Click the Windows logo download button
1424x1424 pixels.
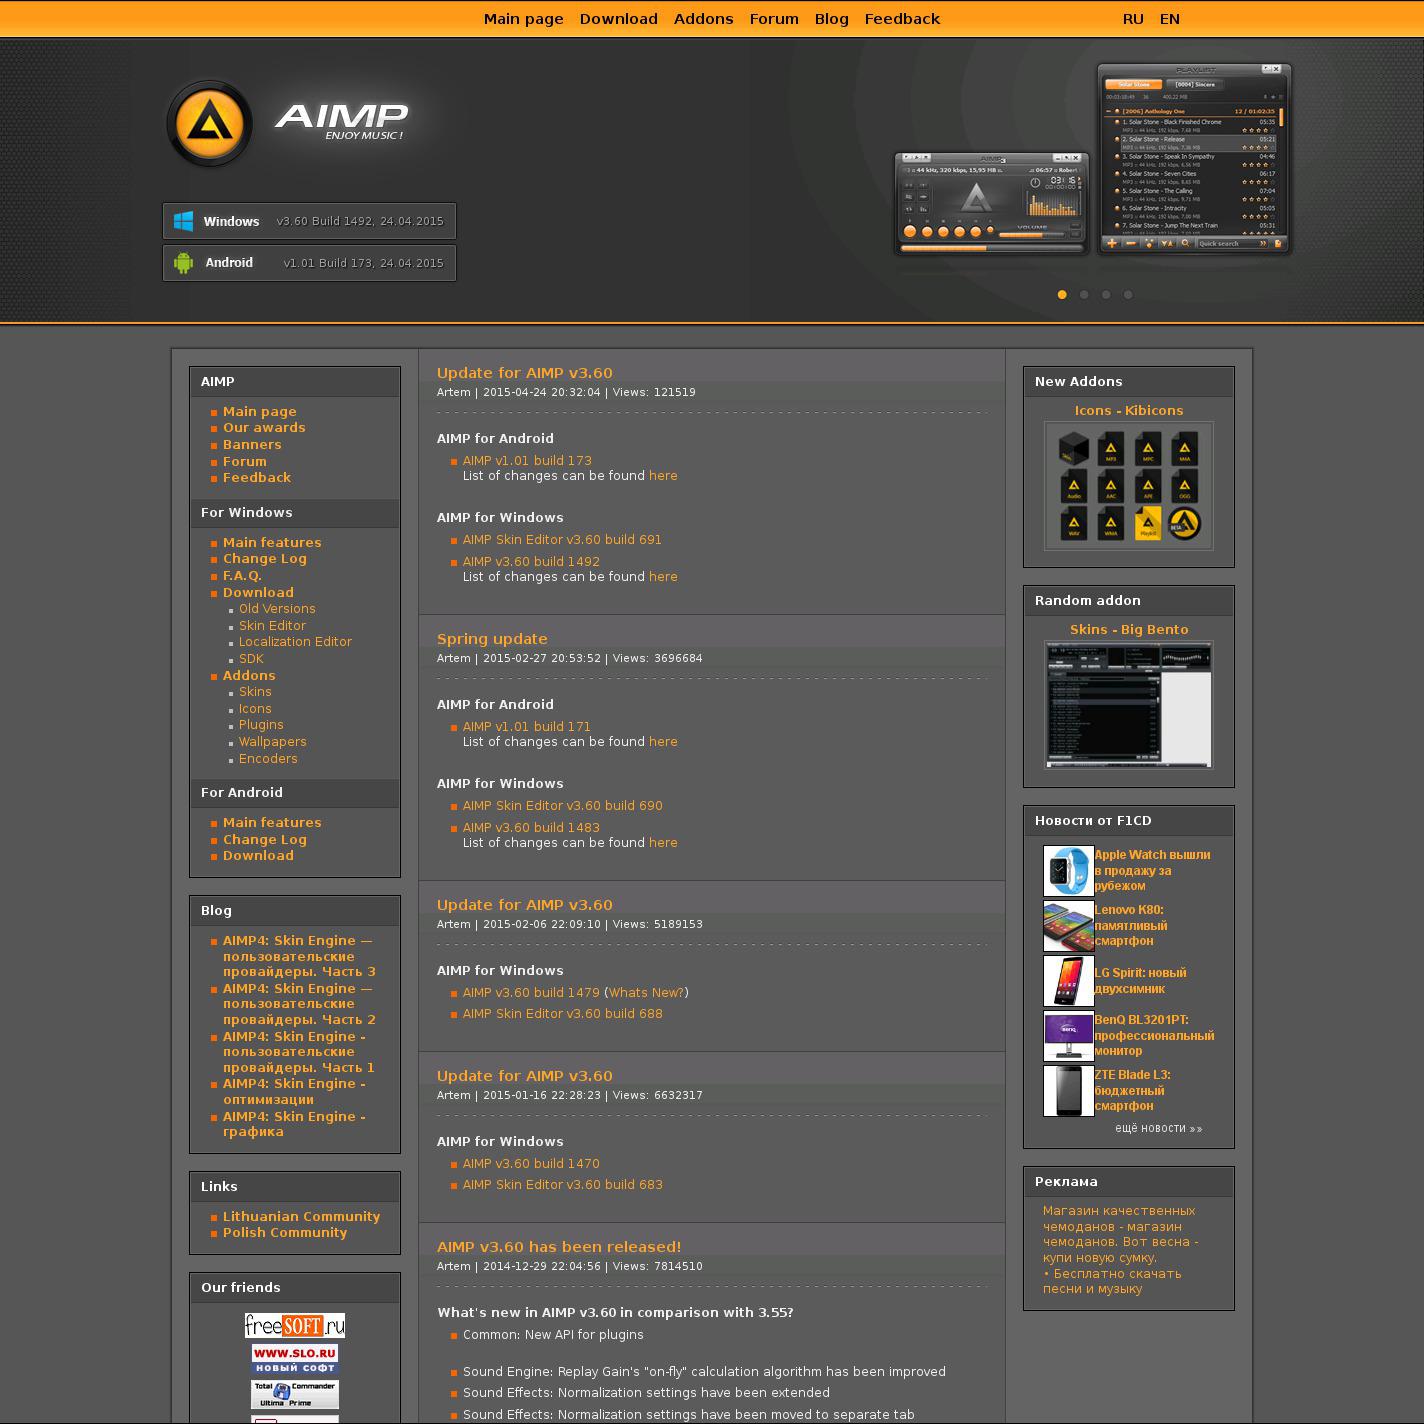coord(309,221)
